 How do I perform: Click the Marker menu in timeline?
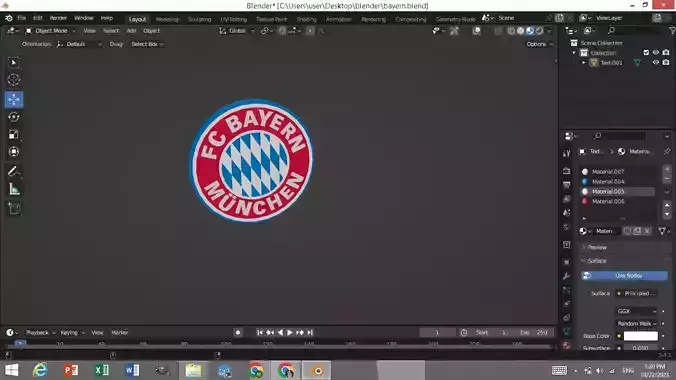(x=119, y=333)
